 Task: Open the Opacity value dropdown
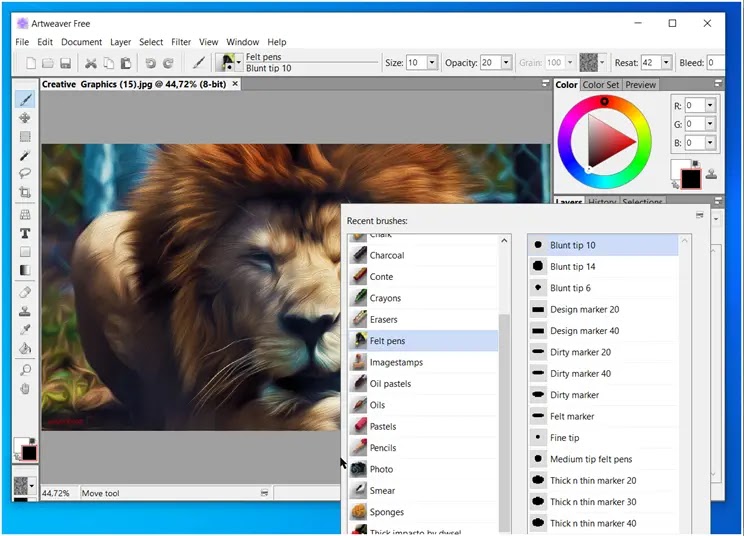(506, 63)
